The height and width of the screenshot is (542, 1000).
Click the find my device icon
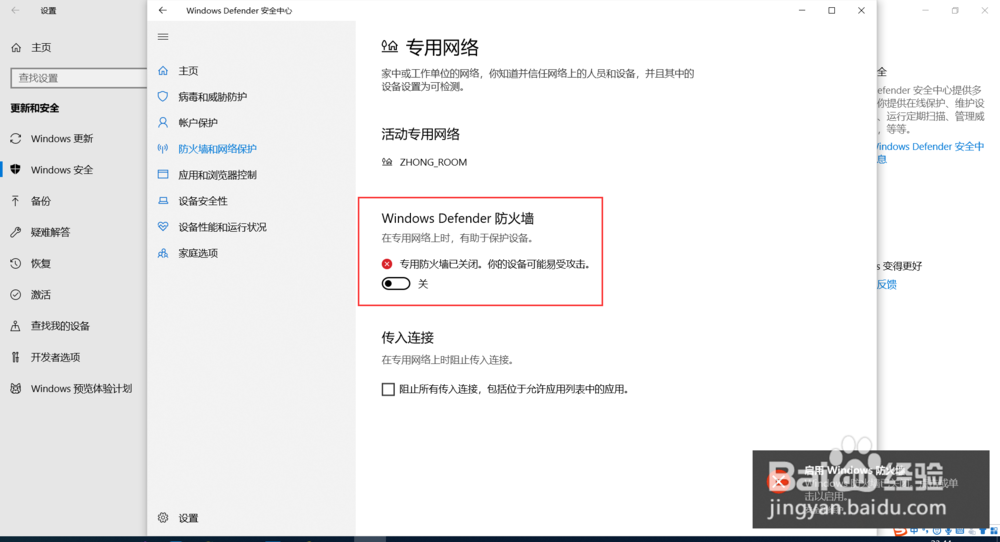(x=16, y=326)
